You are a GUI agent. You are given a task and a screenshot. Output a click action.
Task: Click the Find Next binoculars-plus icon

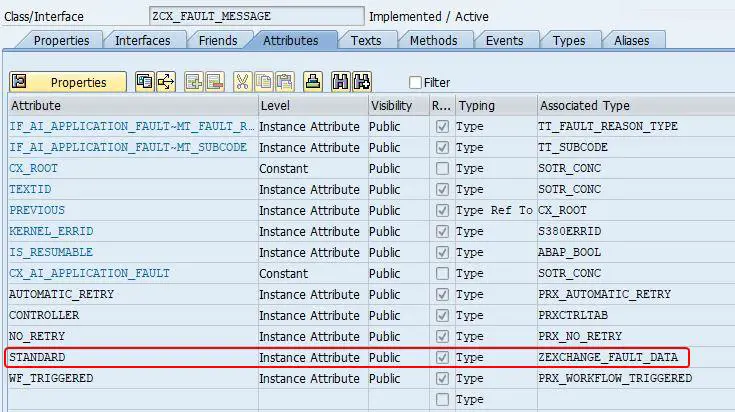(361, 82)
